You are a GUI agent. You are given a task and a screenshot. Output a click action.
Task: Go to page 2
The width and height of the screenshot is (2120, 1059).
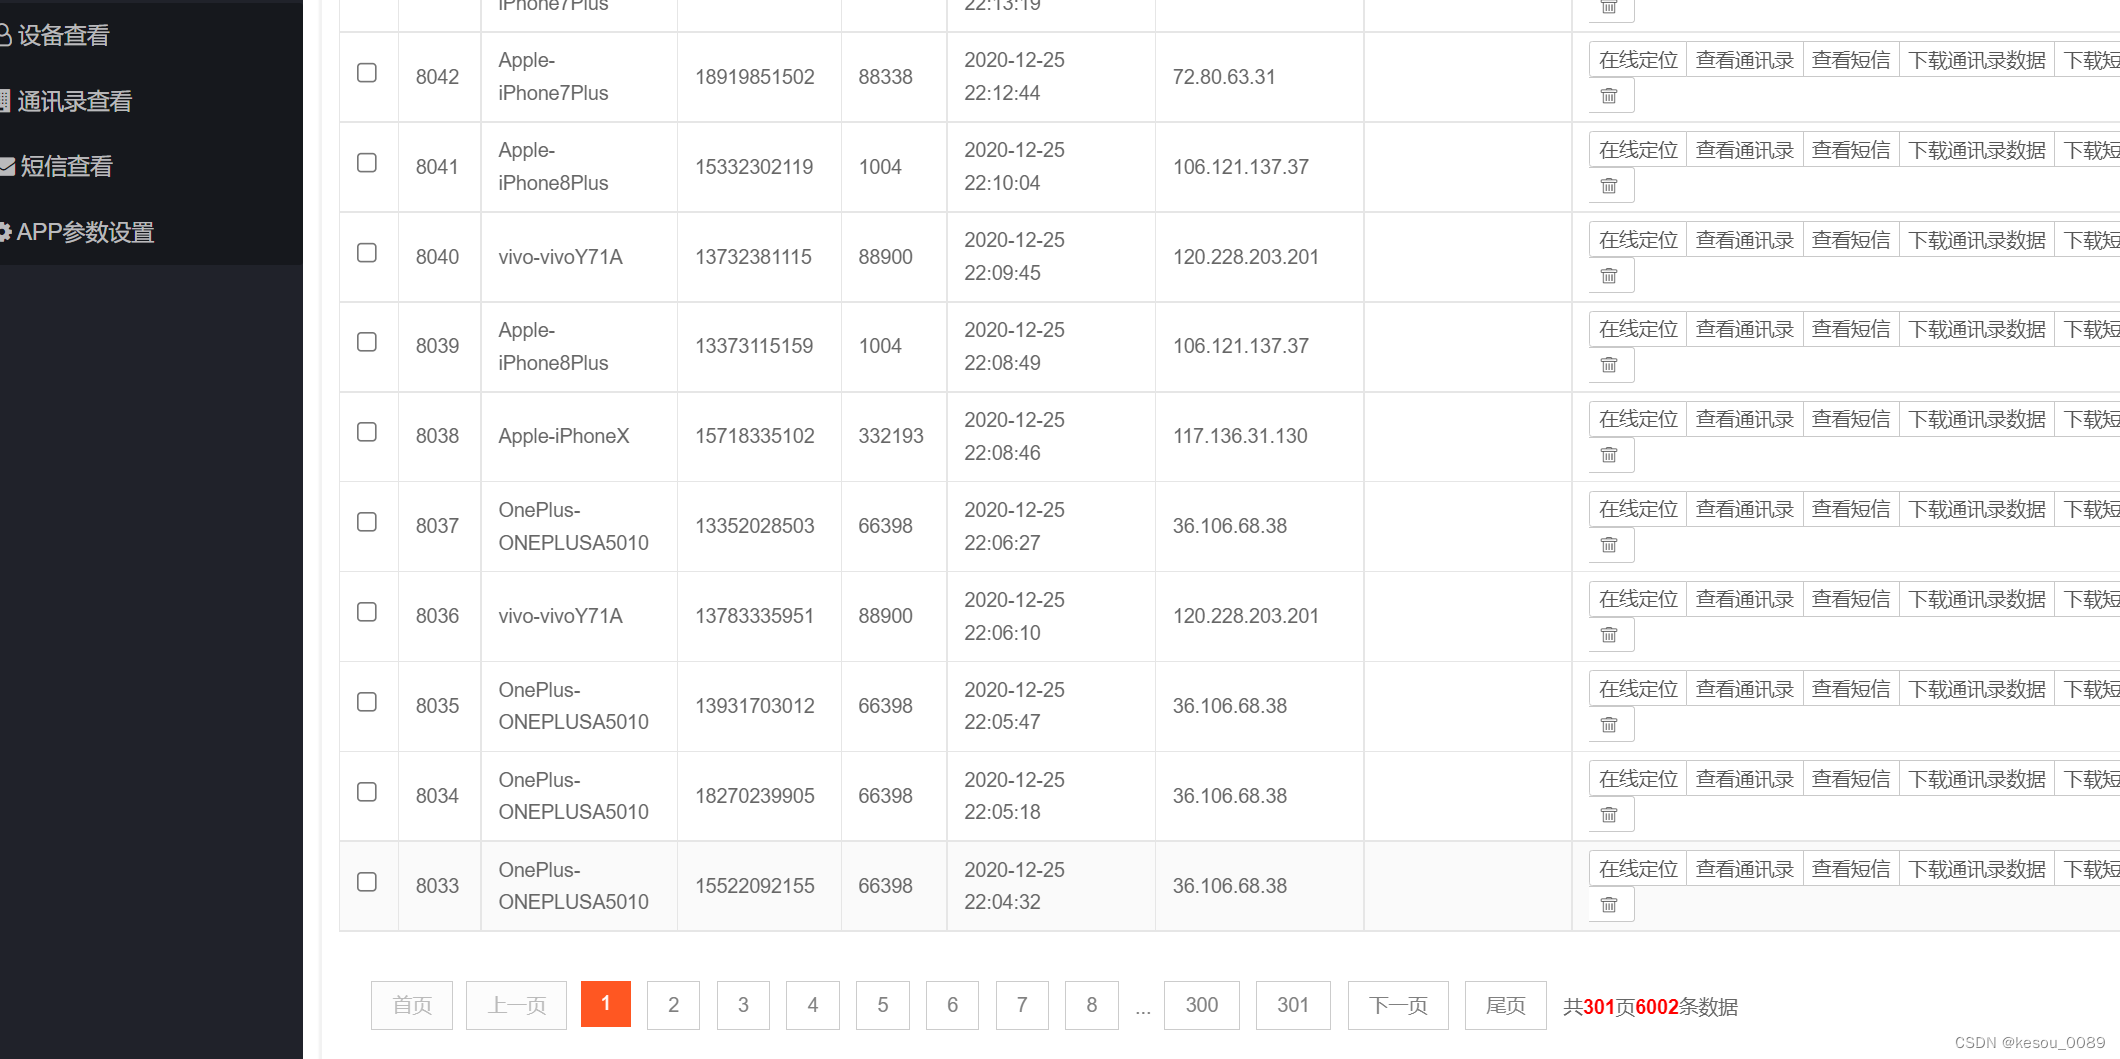click(673, 1005)
